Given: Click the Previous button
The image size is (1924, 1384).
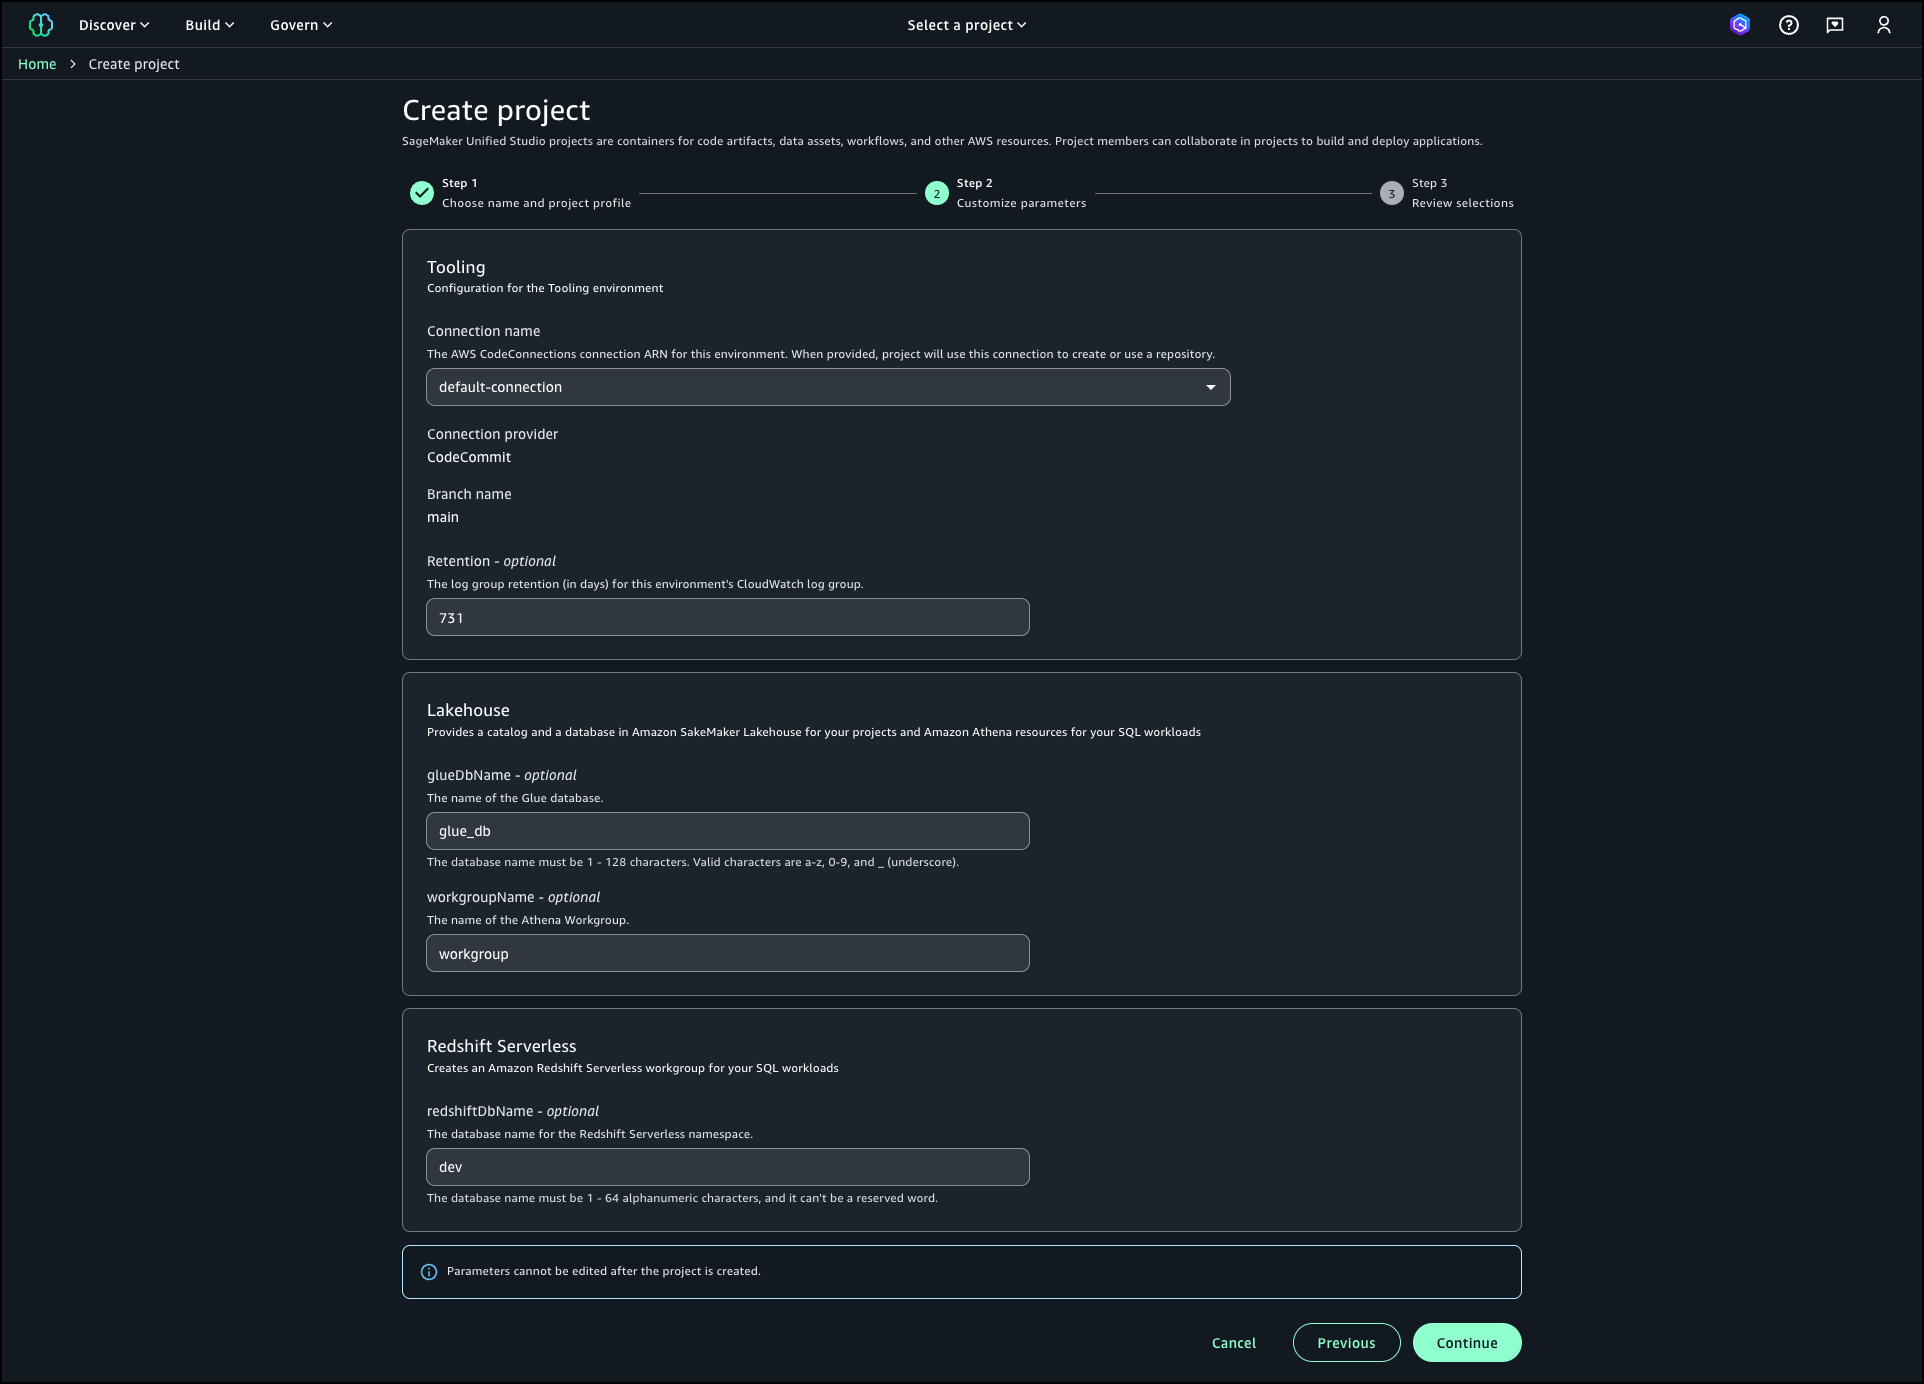Looking at the screenshot, I should 1346,1343.
